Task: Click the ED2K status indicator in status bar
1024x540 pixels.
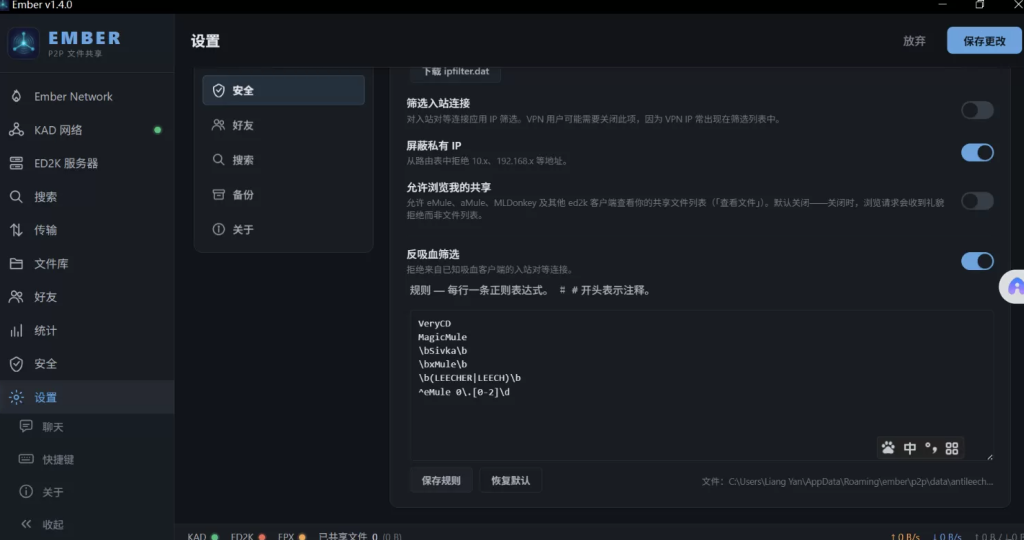Action: point(248,536)
